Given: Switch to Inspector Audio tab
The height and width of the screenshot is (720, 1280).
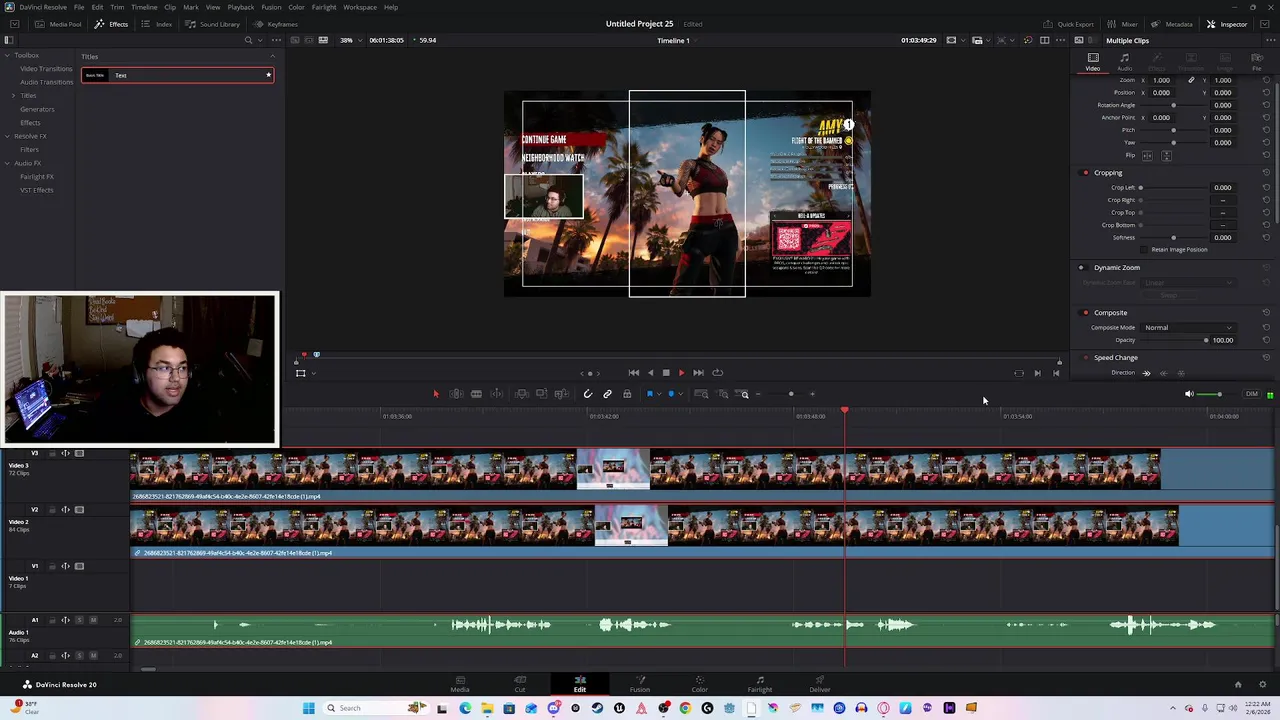Looking at the screenshot, I should (x=1124, y=62).
